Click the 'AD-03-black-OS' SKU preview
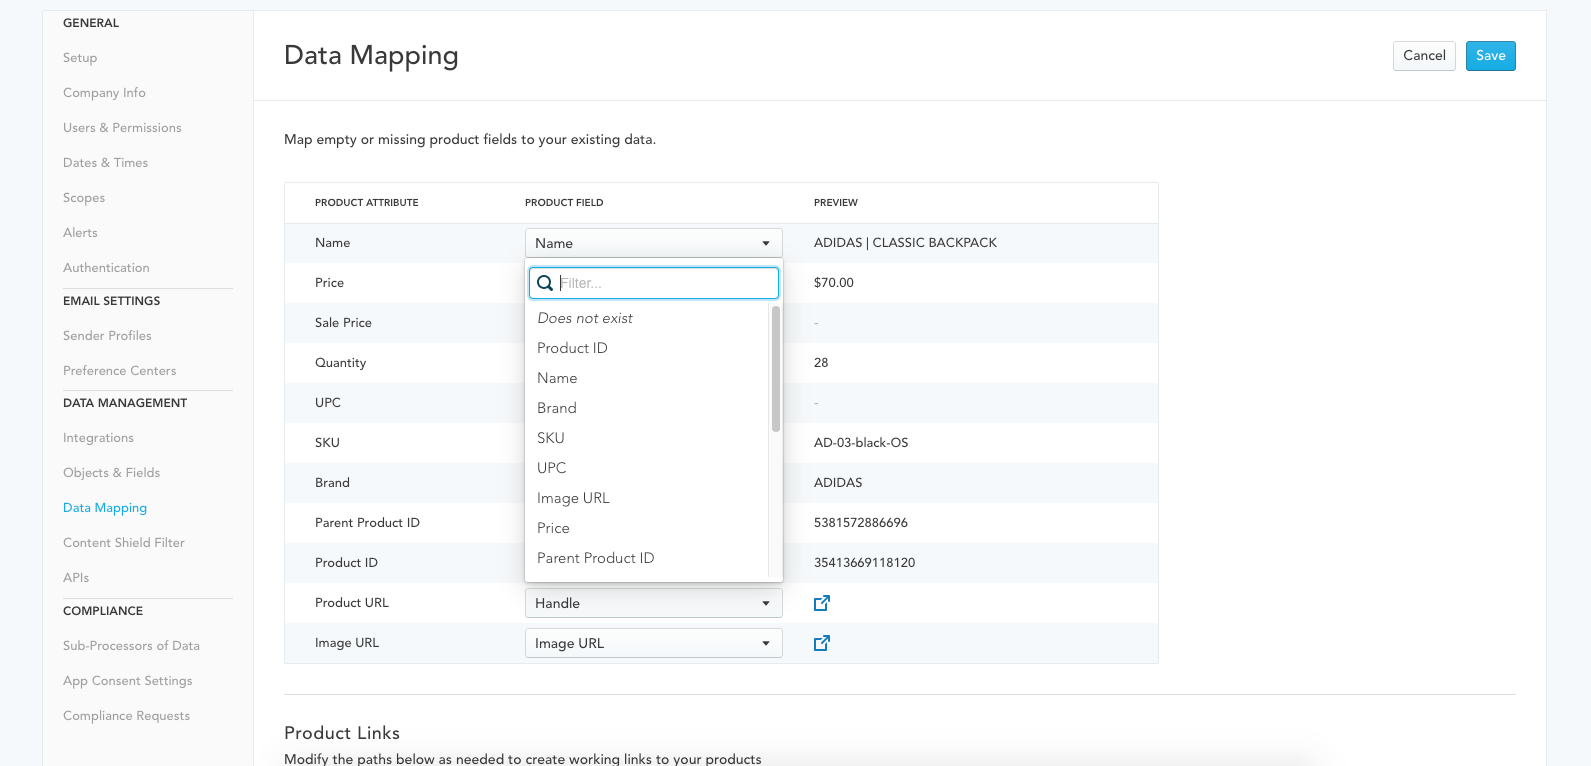The image size is (1591, 766). [x=861, y=443]
